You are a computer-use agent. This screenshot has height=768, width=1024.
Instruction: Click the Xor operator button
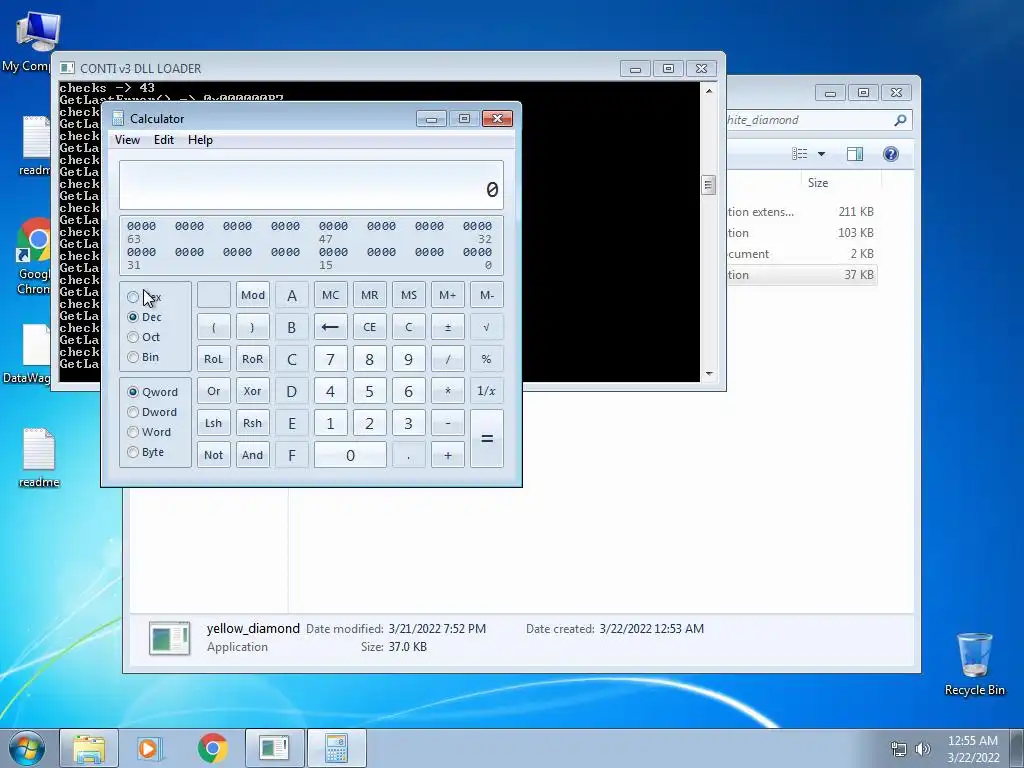pos(253,391)
